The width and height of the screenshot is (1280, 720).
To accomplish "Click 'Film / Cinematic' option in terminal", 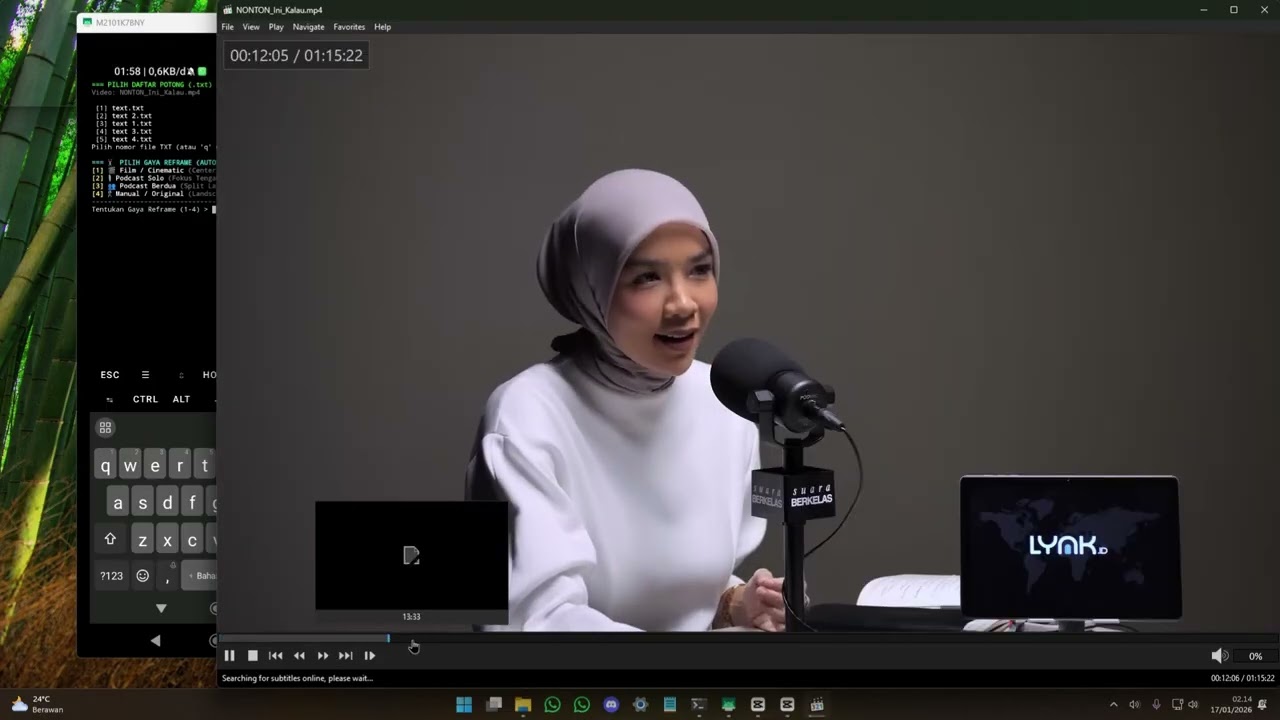I will point(151,170).
